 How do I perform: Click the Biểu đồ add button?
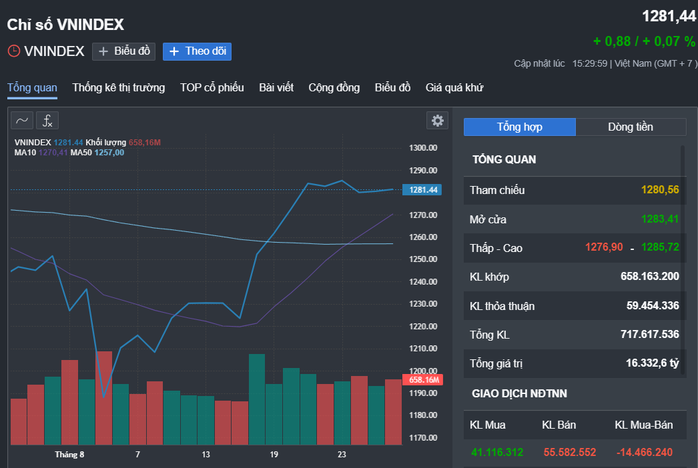124,52
